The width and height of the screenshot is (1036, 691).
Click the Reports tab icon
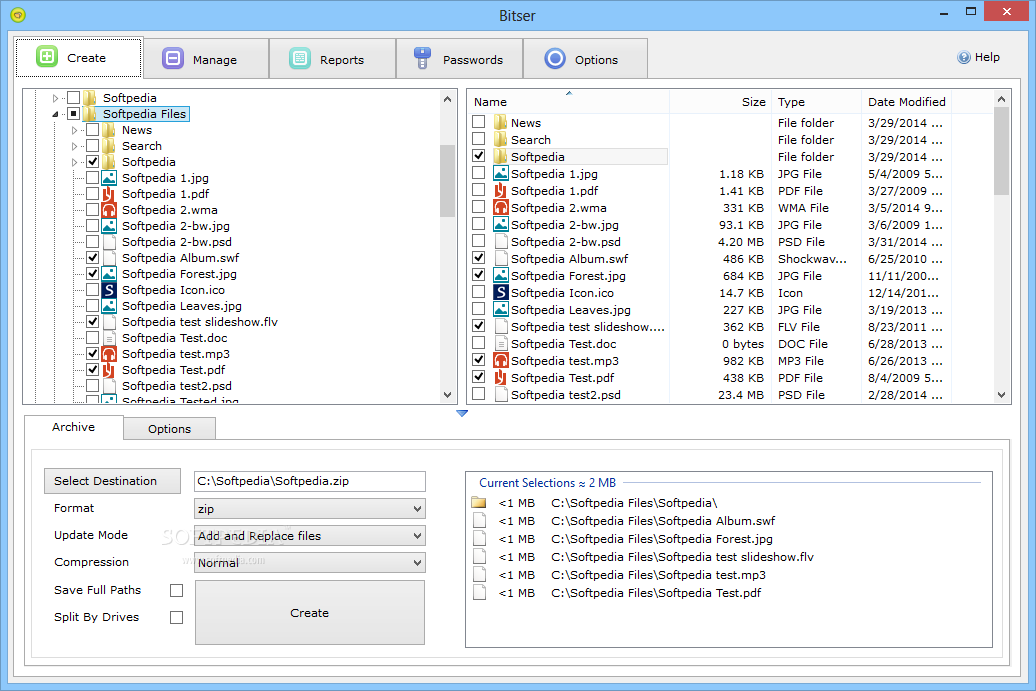[300, 58]
